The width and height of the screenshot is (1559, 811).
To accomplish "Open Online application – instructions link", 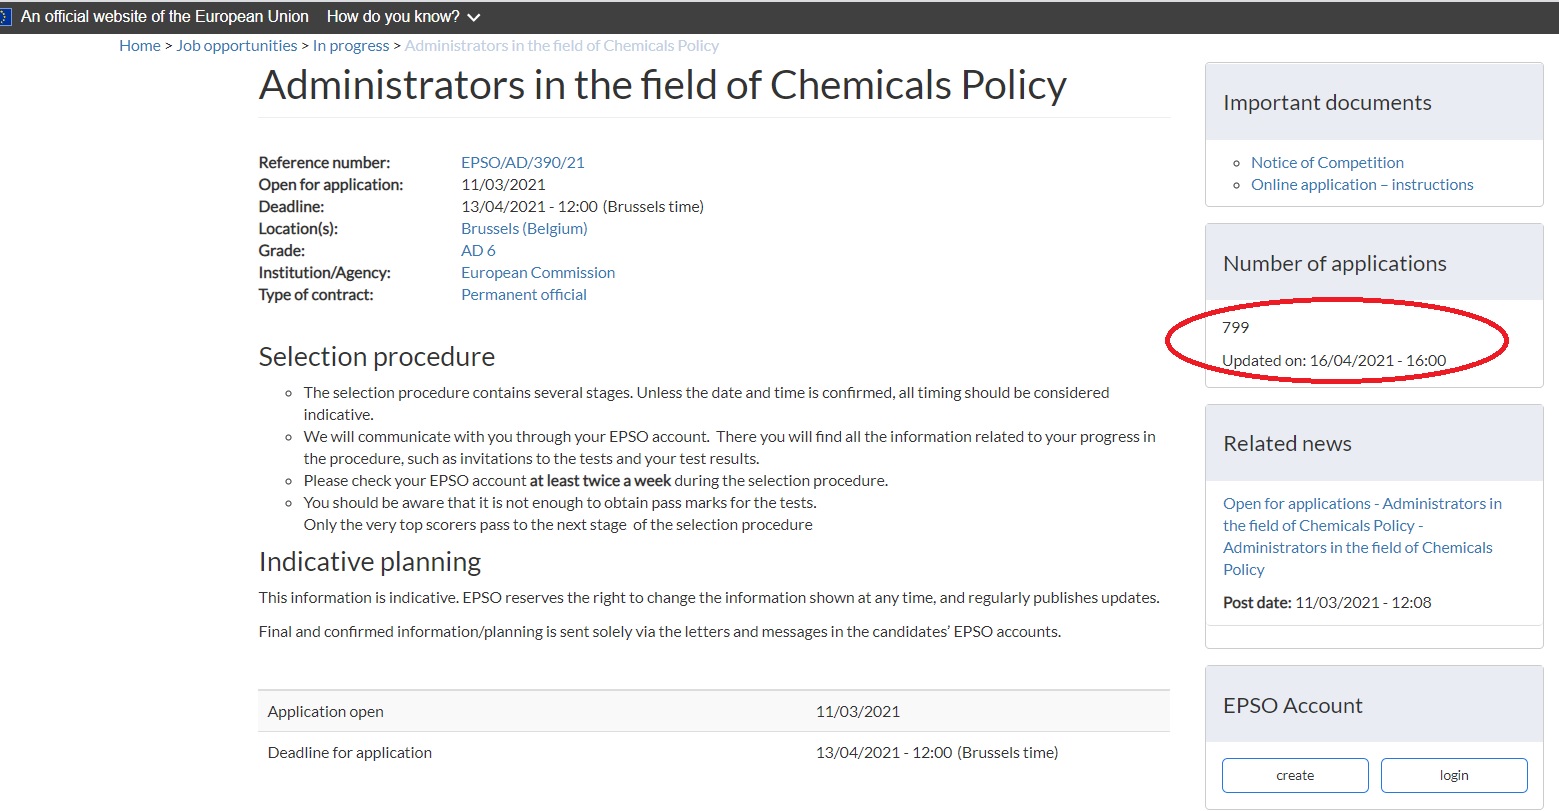I will coord(1361,184).
